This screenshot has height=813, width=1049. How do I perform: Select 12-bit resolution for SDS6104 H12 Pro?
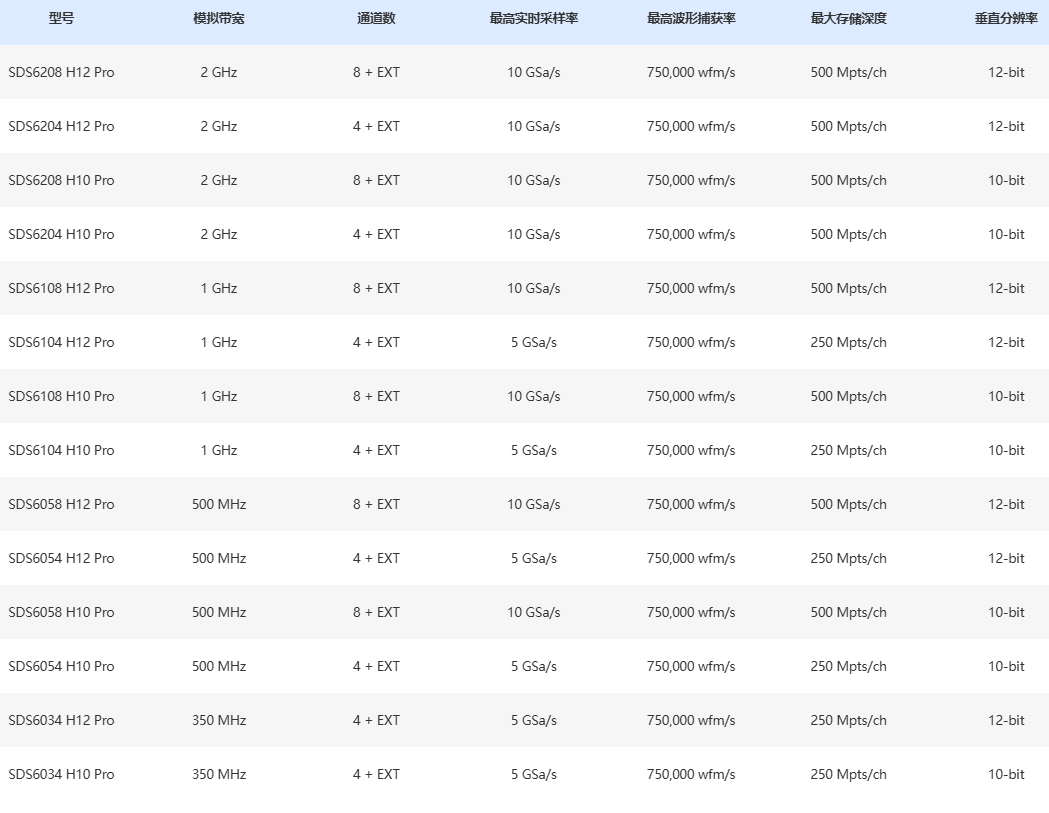pyautogui.click(x=1006, y=343)
